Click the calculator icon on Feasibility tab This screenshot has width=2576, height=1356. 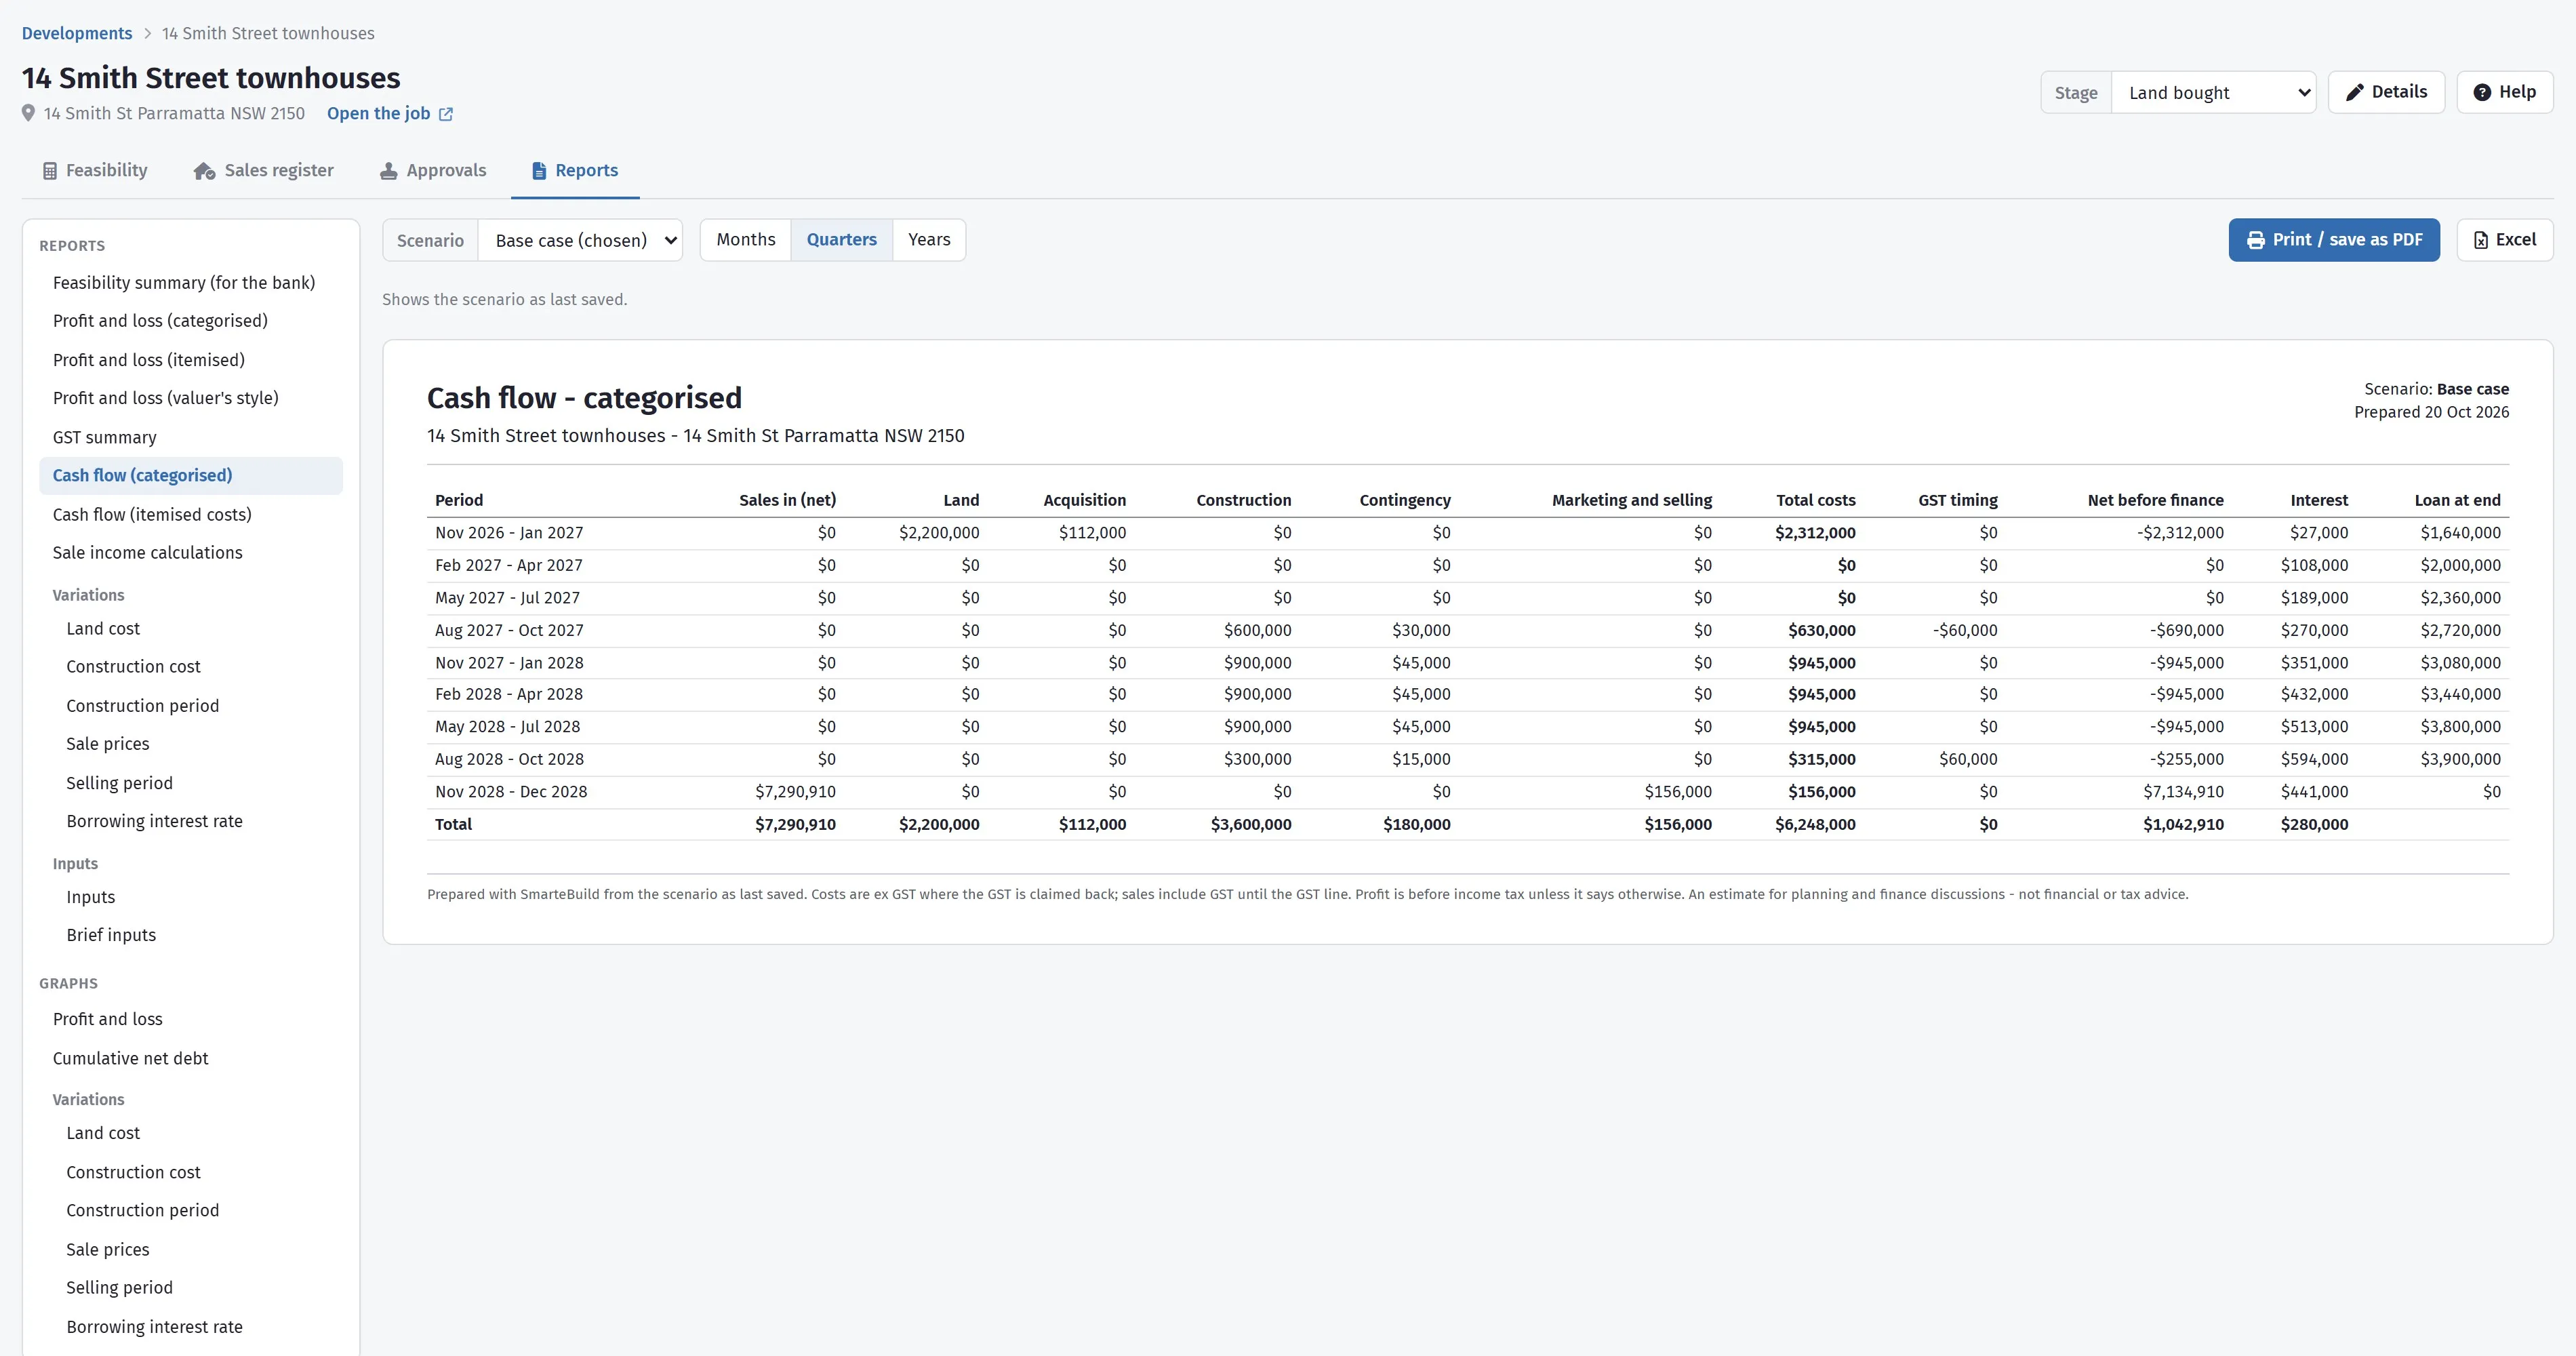50,171
